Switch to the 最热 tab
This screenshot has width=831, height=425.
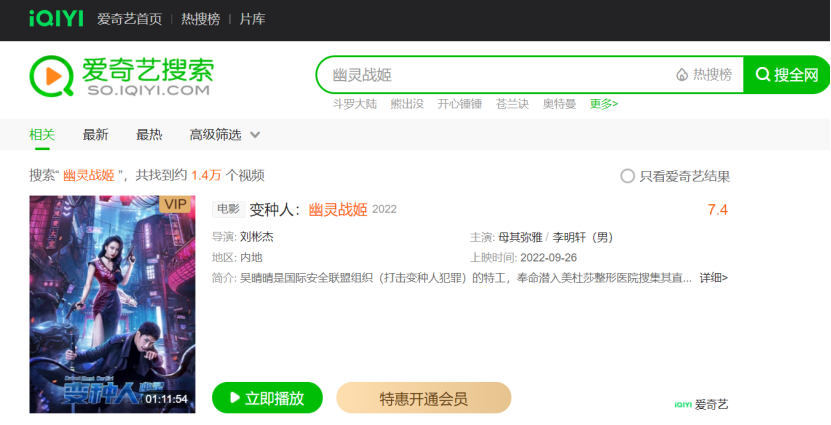pyautogui.click(x=149, y=135)
